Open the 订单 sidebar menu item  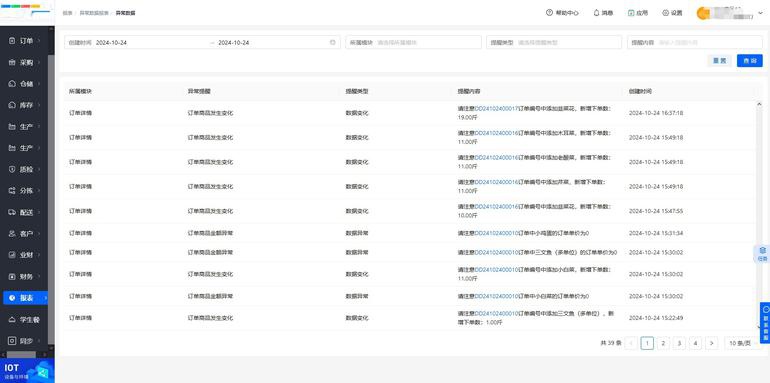(x=26, y=41)
